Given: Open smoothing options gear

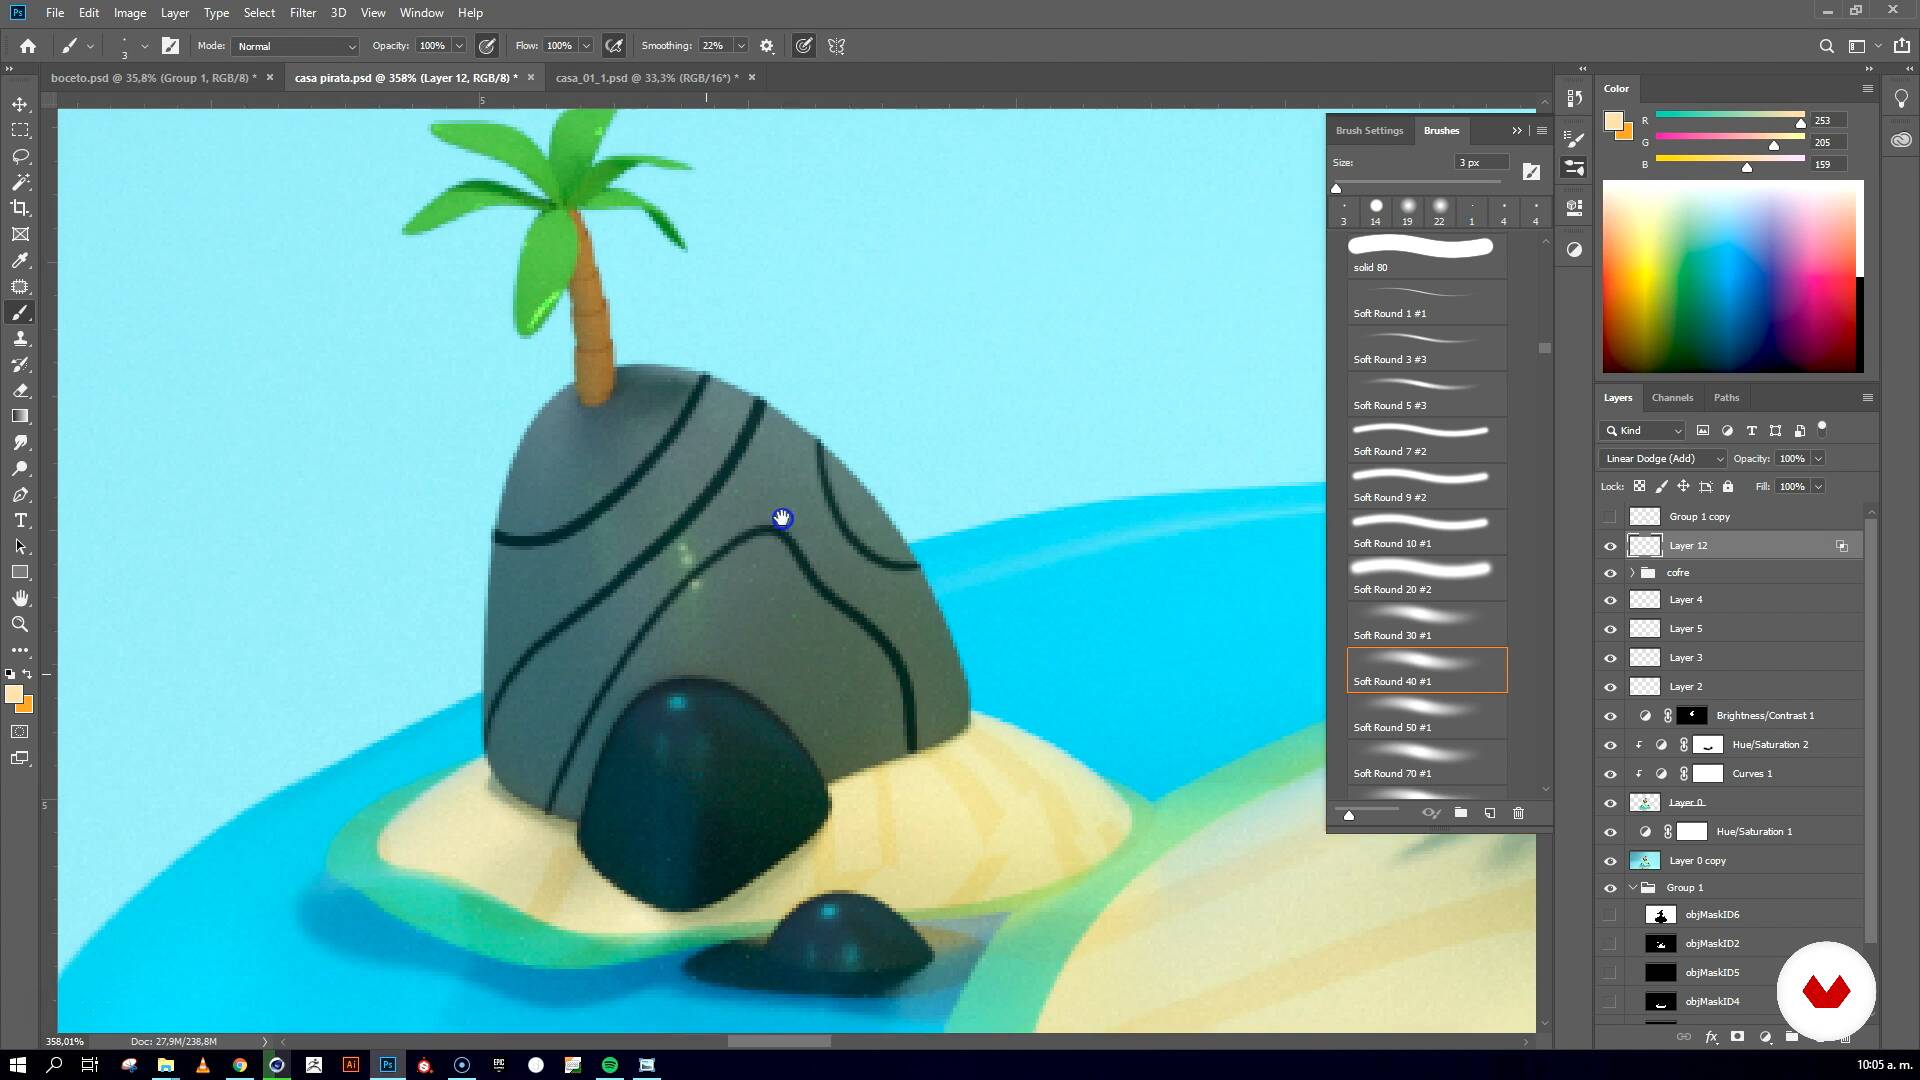Looking at the screenshot, I should pos(767,46).
